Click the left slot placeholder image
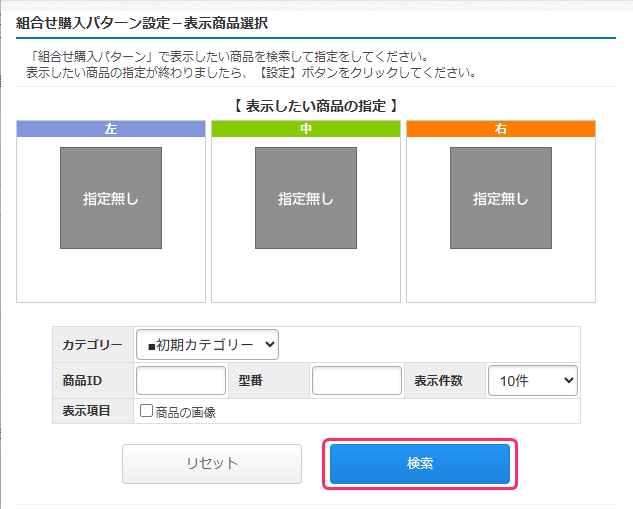 pos(111,198)
